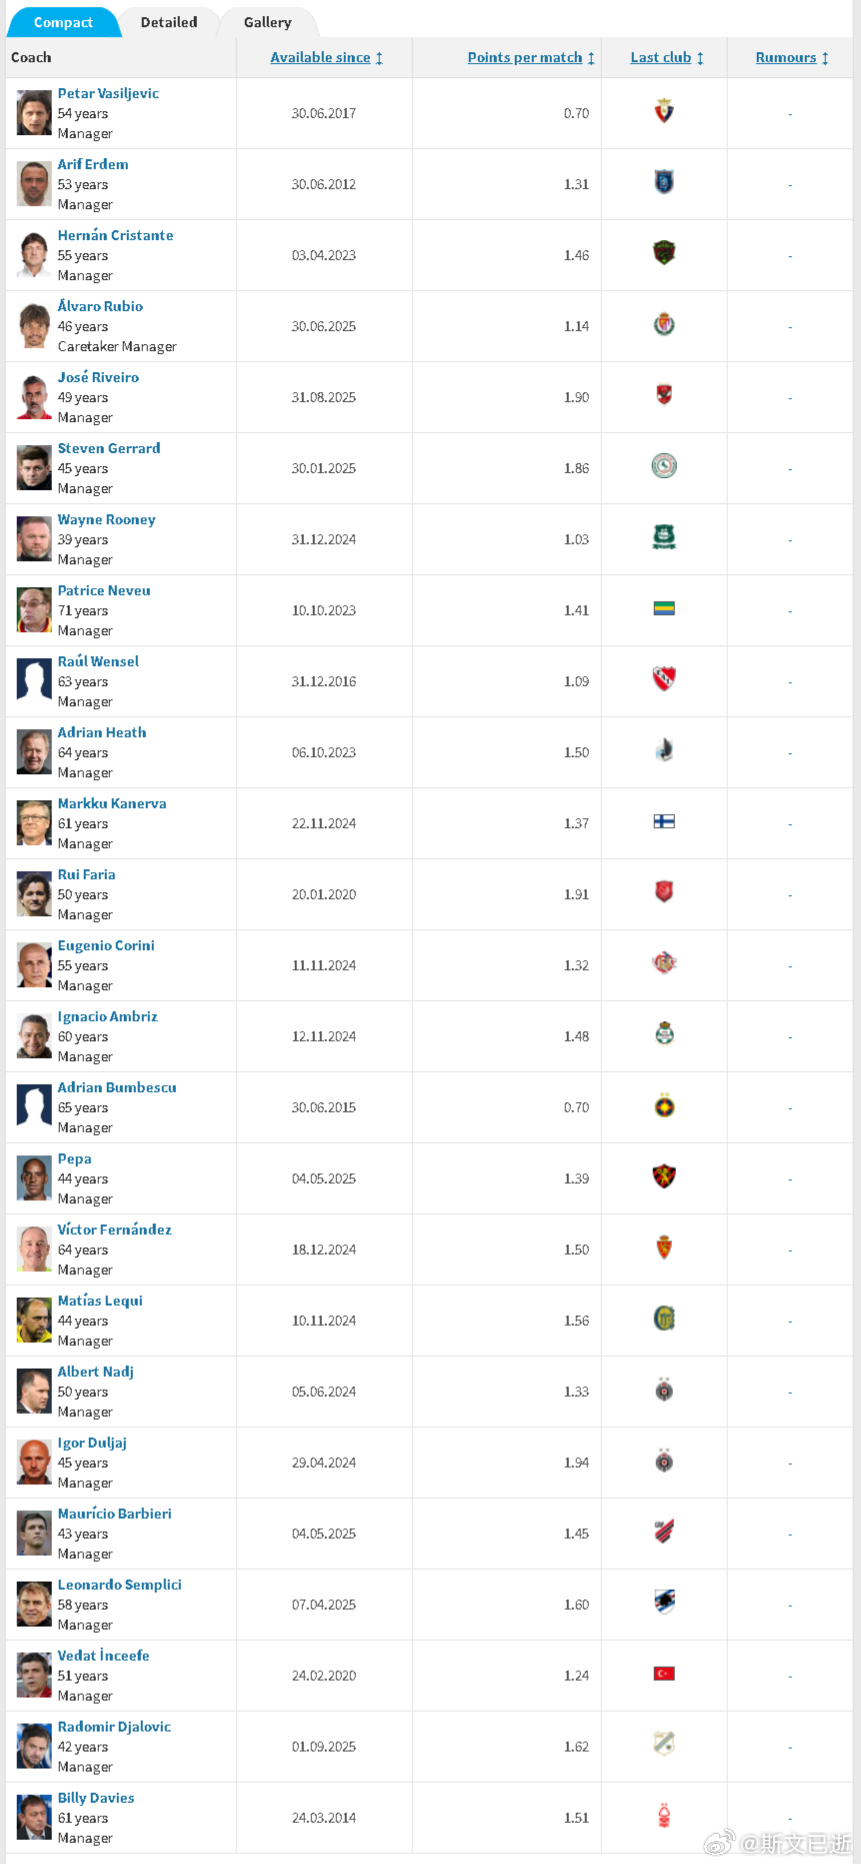
Task: Switch to the Detailed tab
Action: click(169, 22)
